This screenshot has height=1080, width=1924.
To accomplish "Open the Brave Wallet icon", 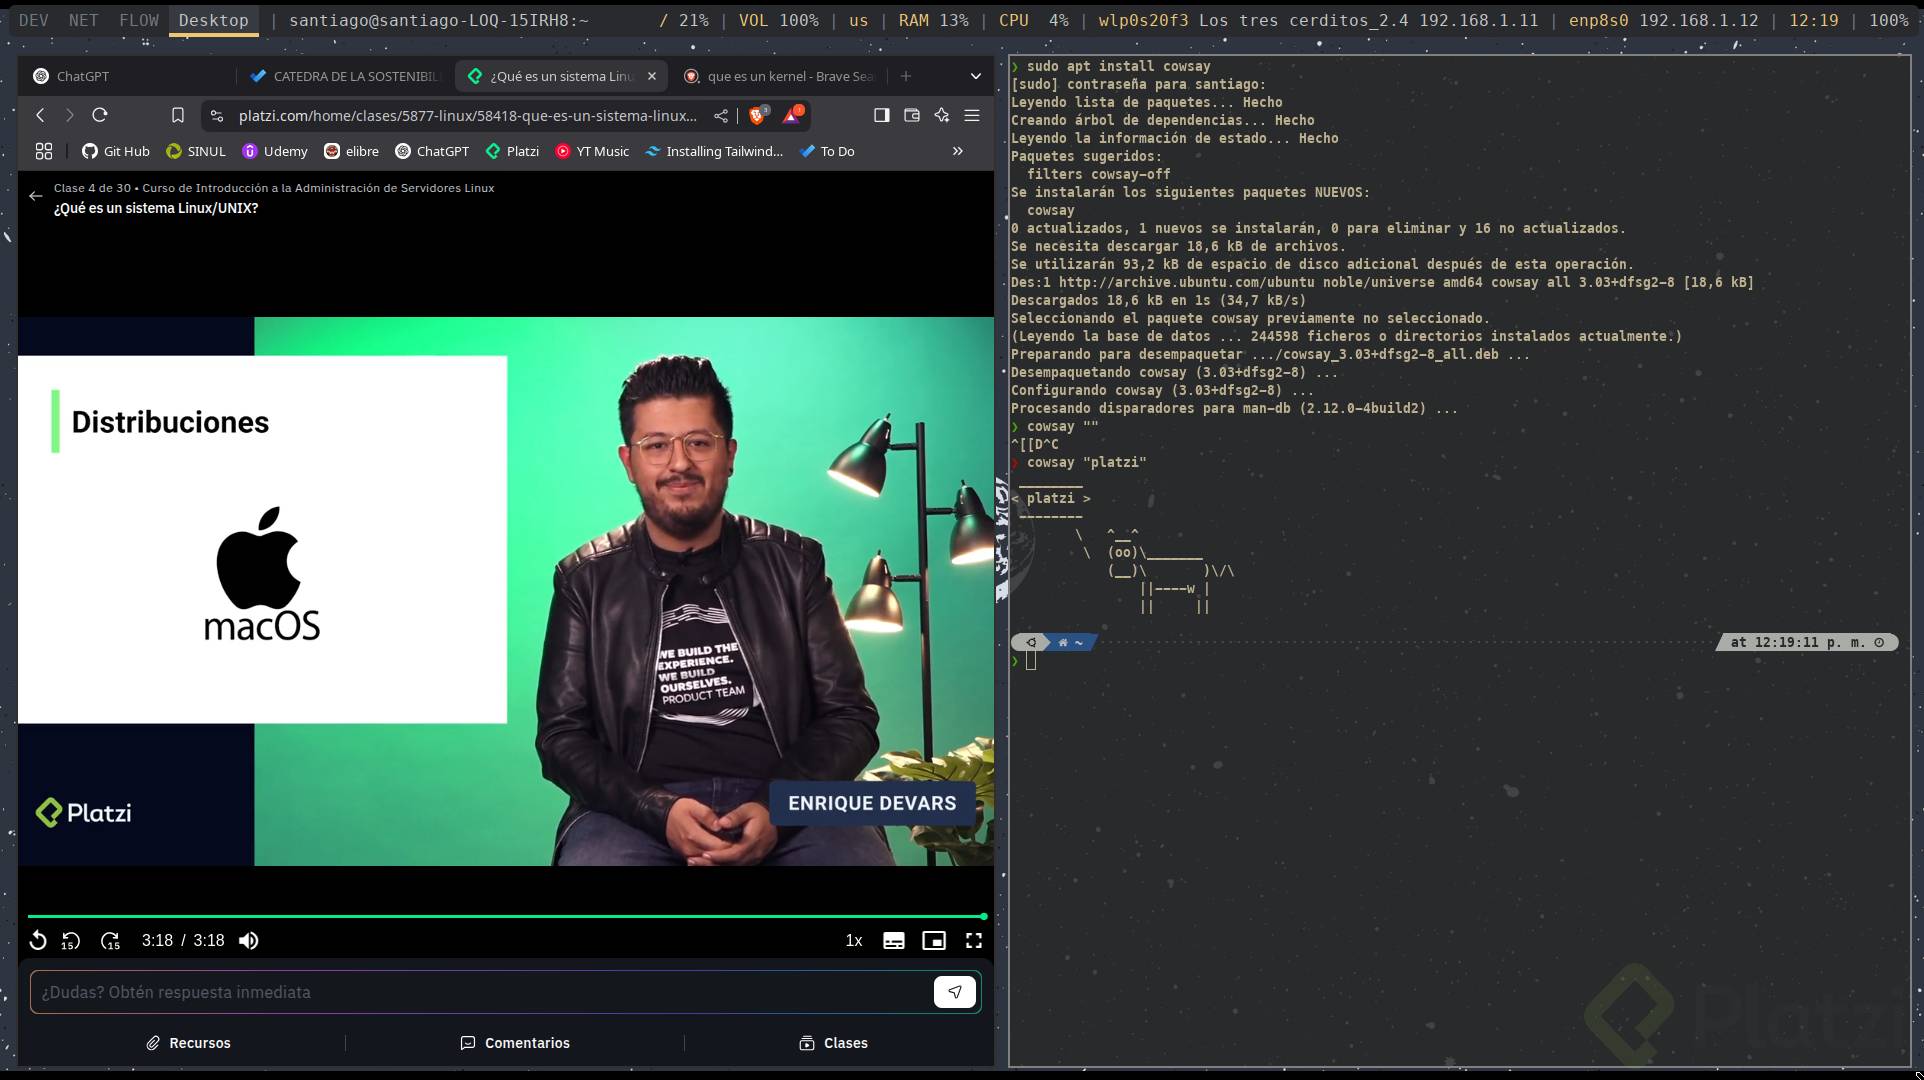I will [x=912, y=116].
